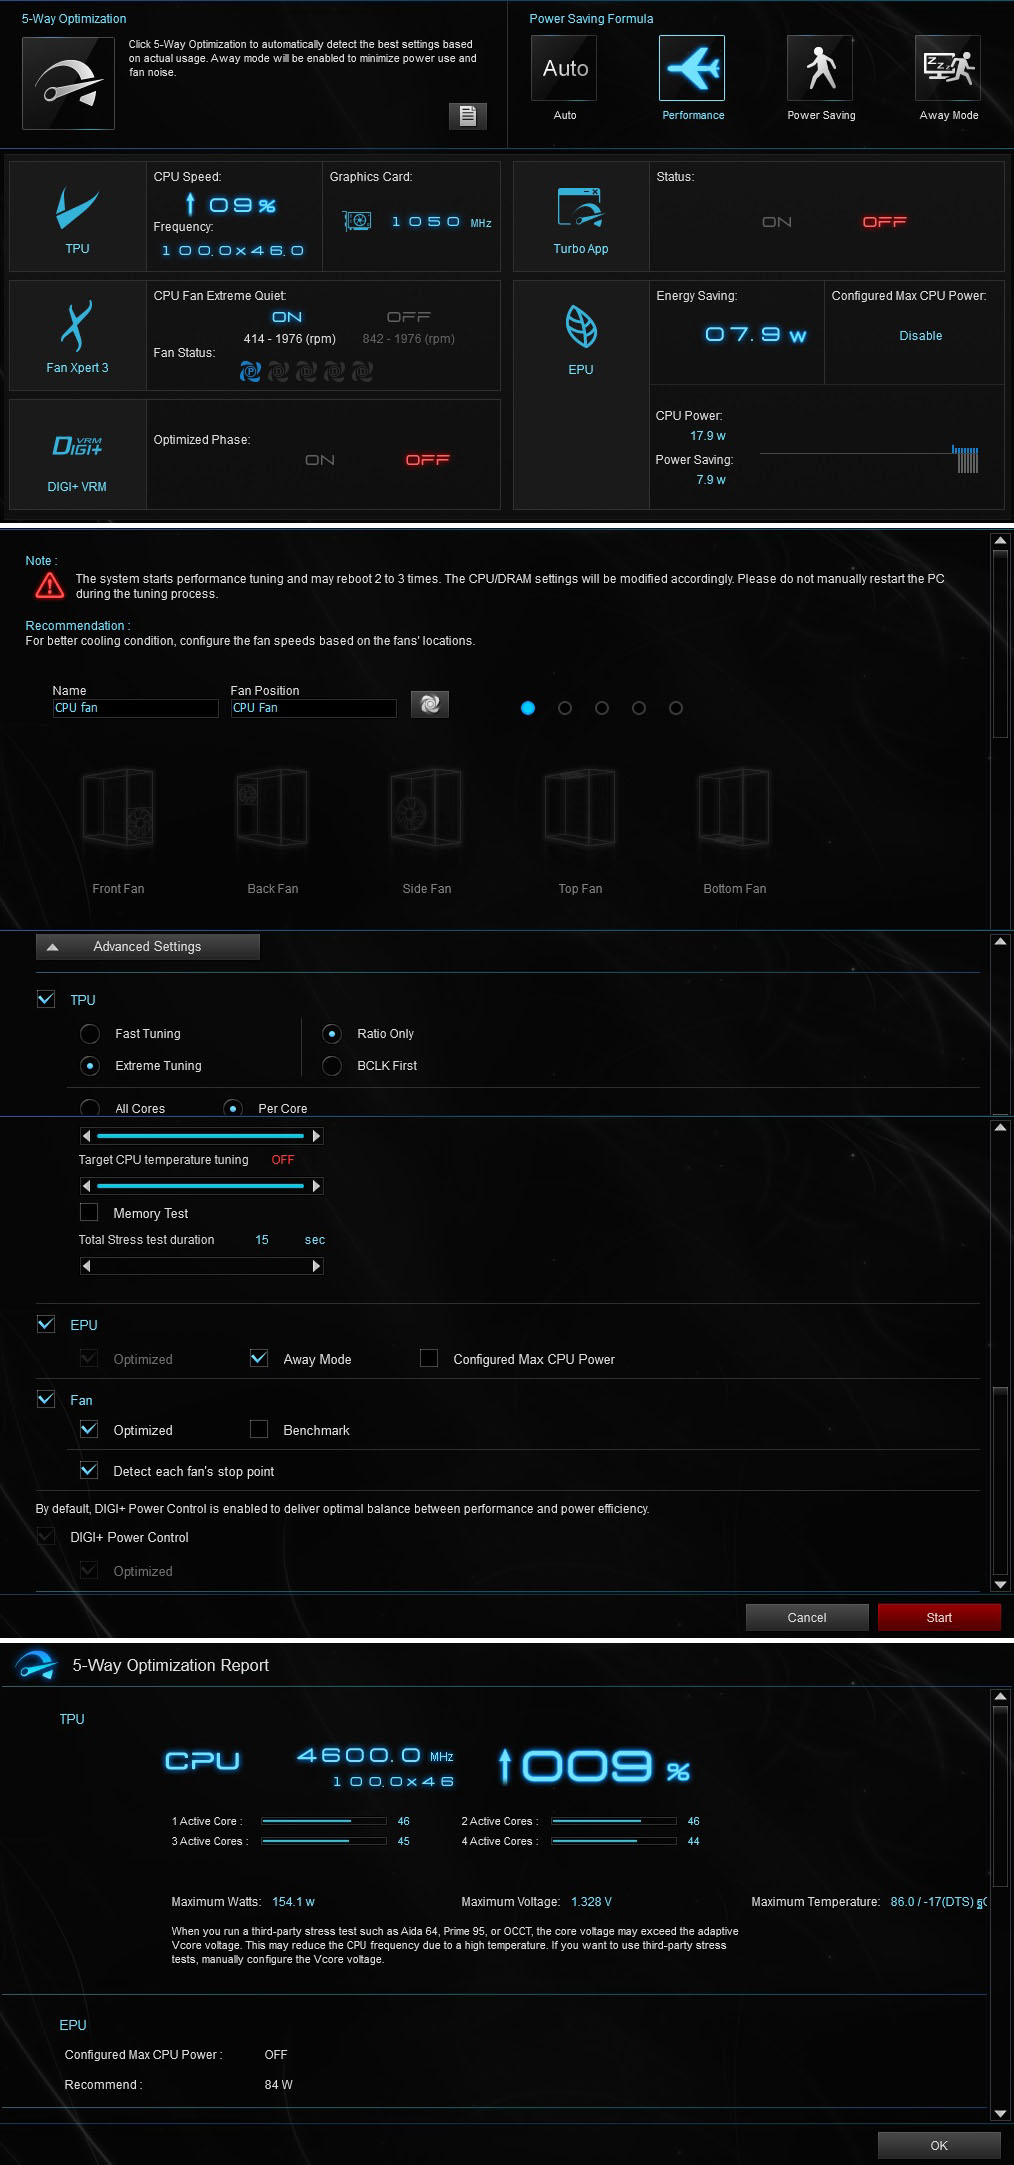The image size is (1014, 2165).
Task: Select the second fan page dot
Action: coord(565,708)
